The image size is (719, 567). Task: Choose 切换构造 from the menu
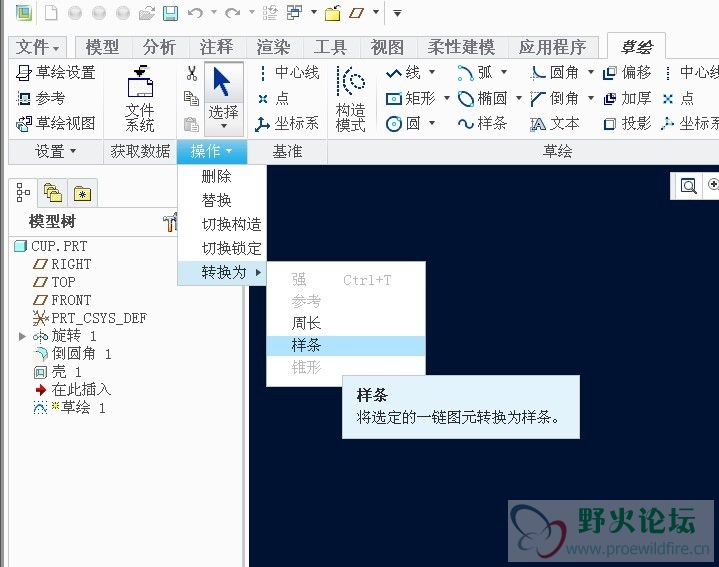[x=222, y=224]
